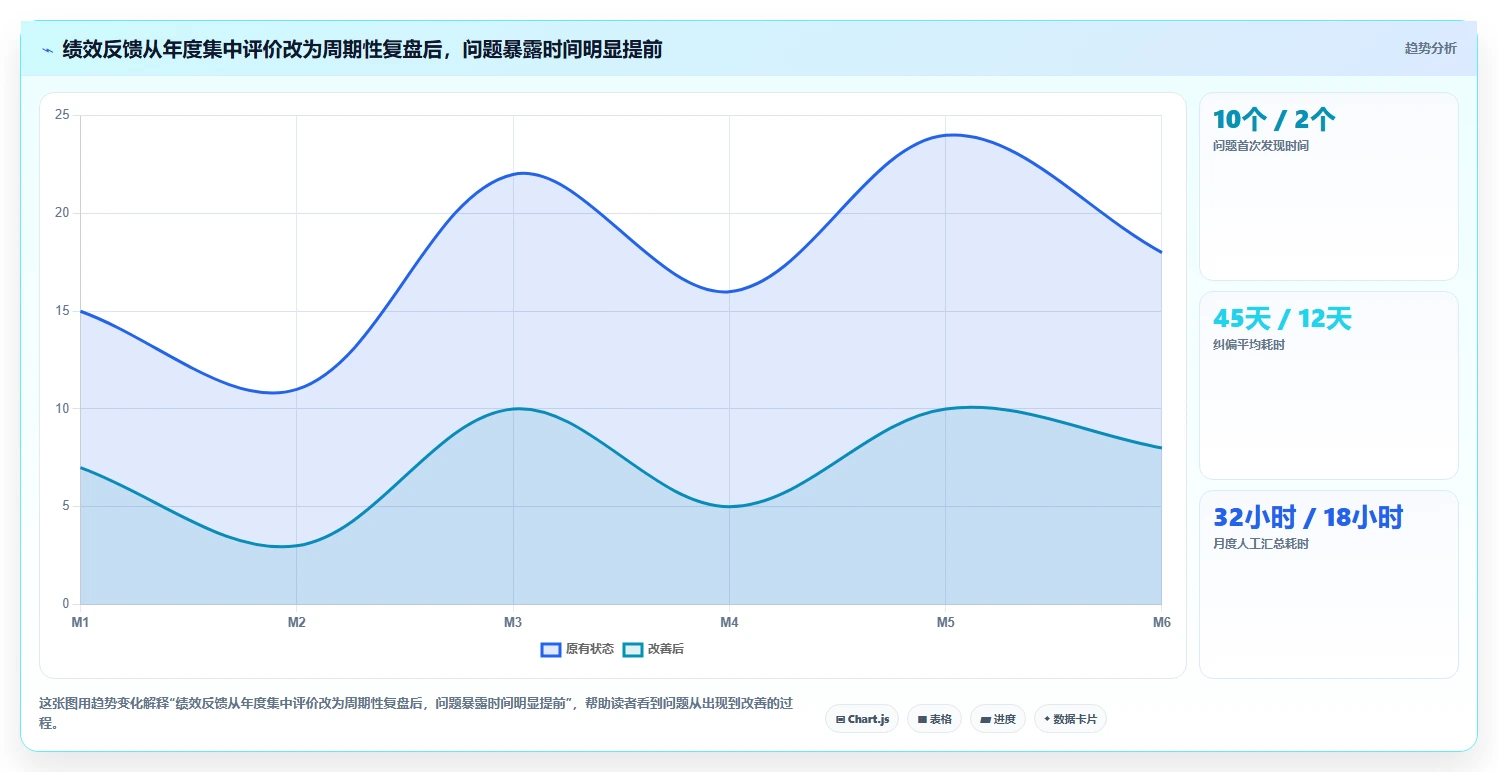Click the y-axis value 10
The width and height of the screenshot is (1498, 772).
(62, 408)
